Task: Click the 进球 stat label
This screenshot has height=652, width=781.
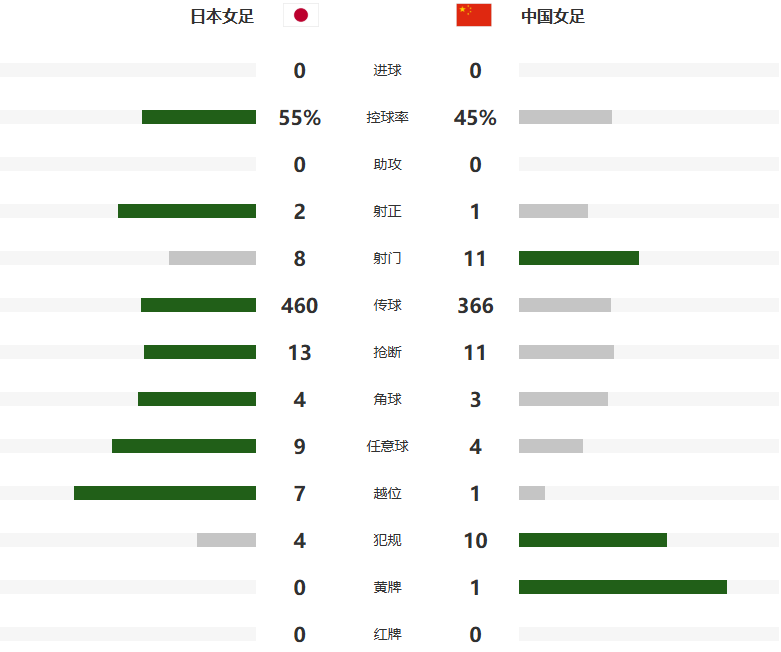Action: 388,70
